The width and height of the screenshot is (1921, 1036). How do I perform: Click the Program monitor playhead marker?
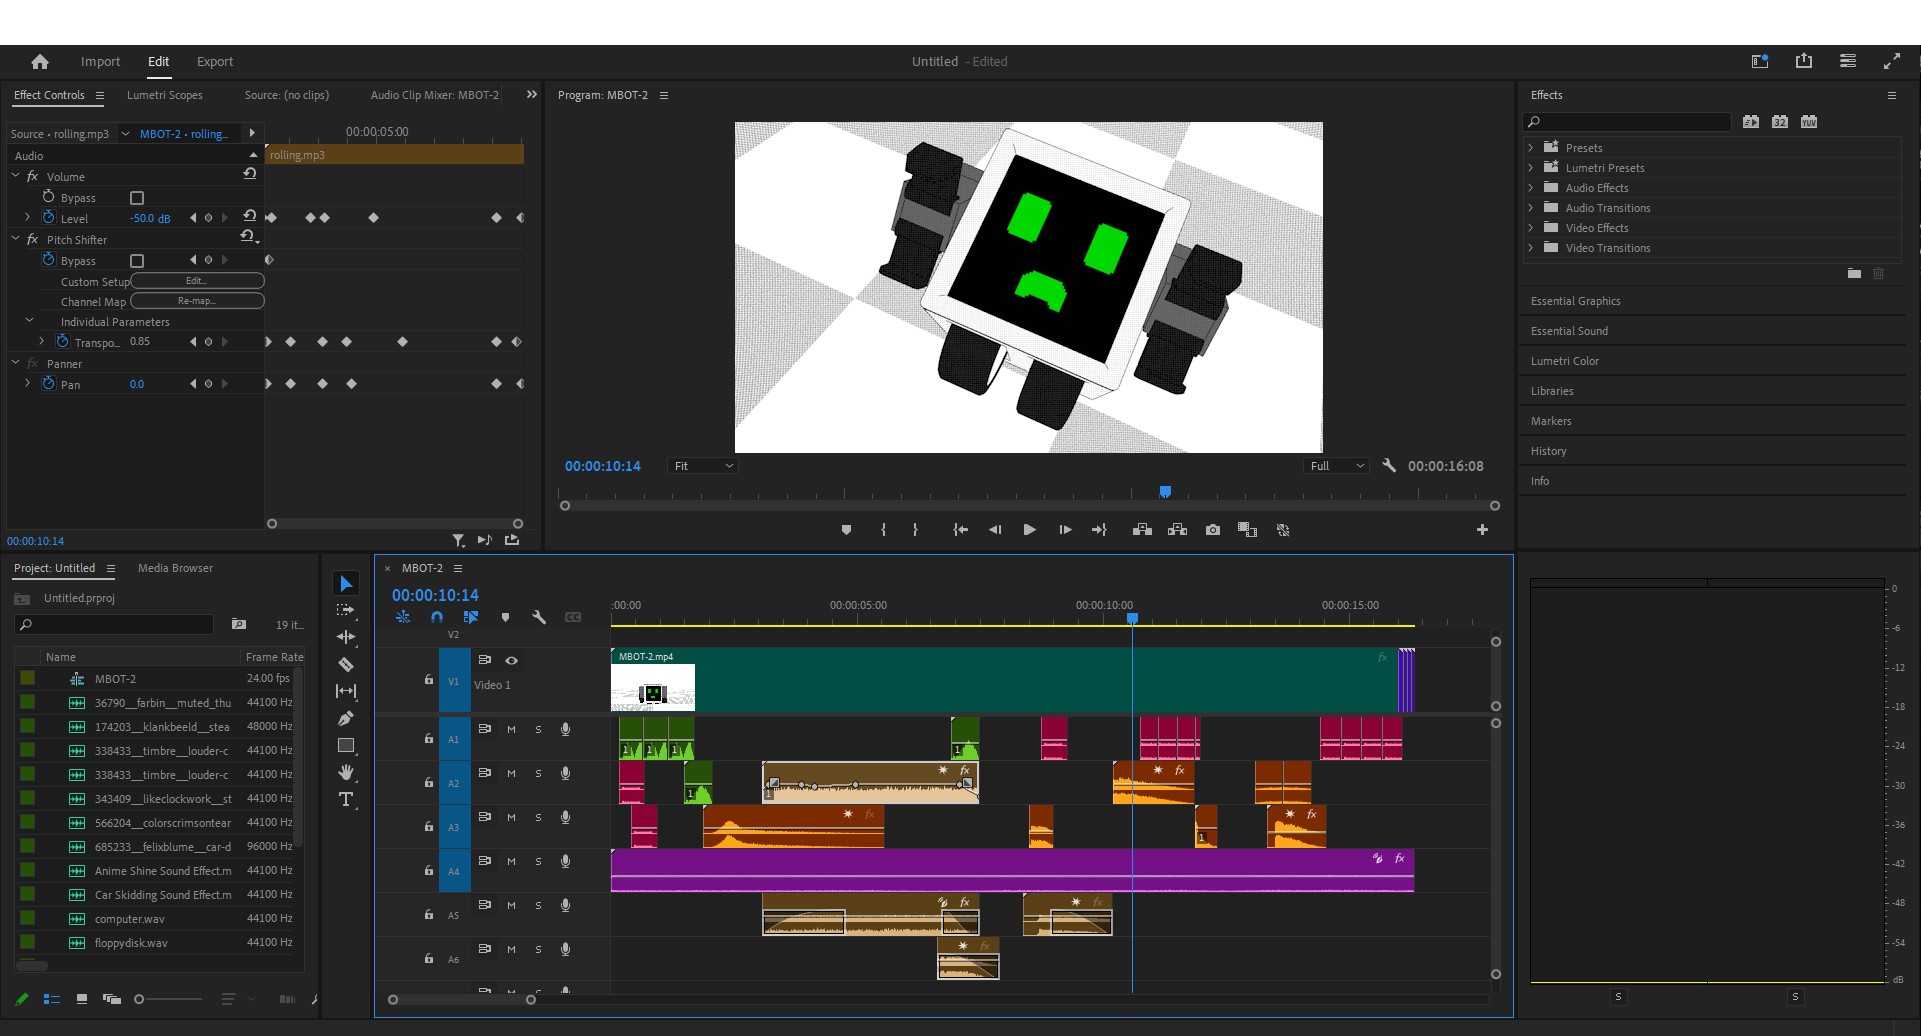click(1165, 491)
